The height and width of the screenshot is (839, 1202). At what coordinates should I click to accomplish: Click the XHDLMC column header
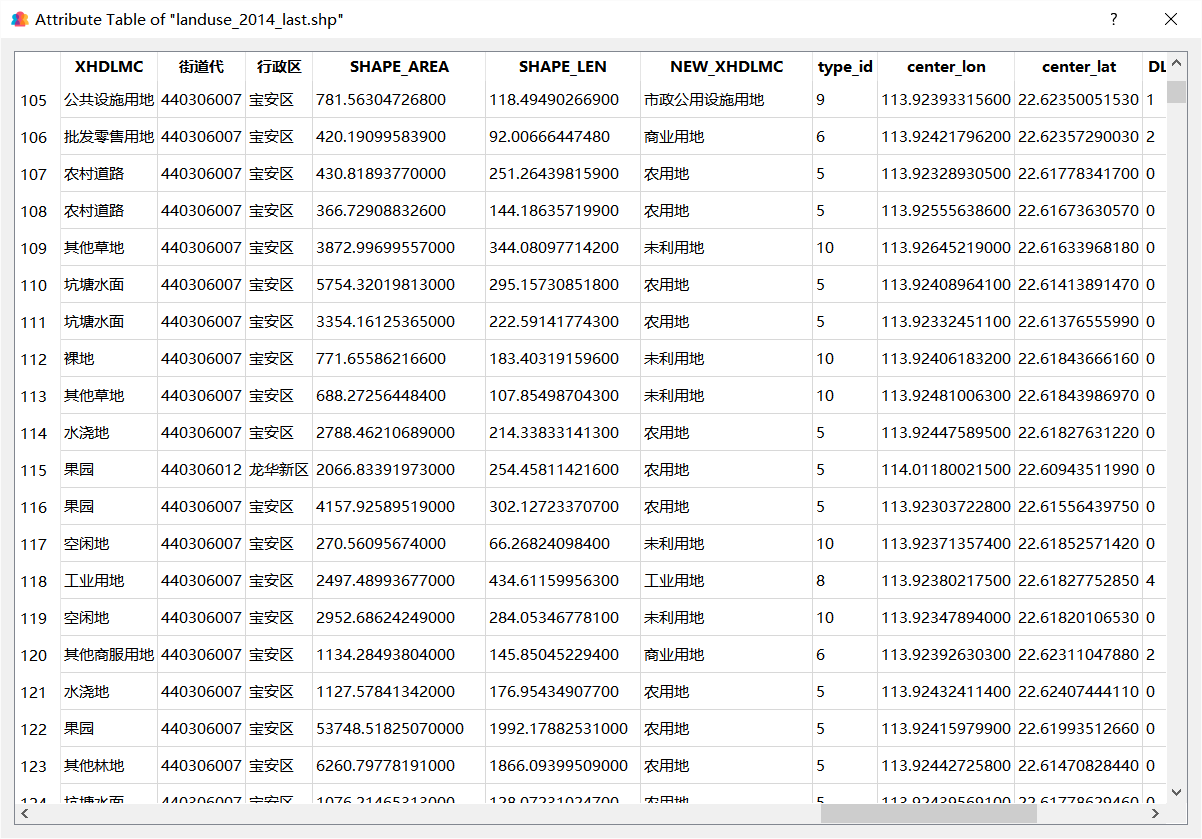[109, 67]
